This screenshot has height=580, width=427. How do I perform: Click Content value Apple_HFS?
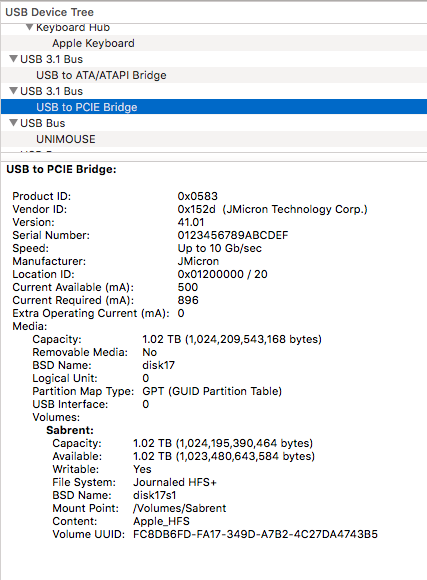161,521
